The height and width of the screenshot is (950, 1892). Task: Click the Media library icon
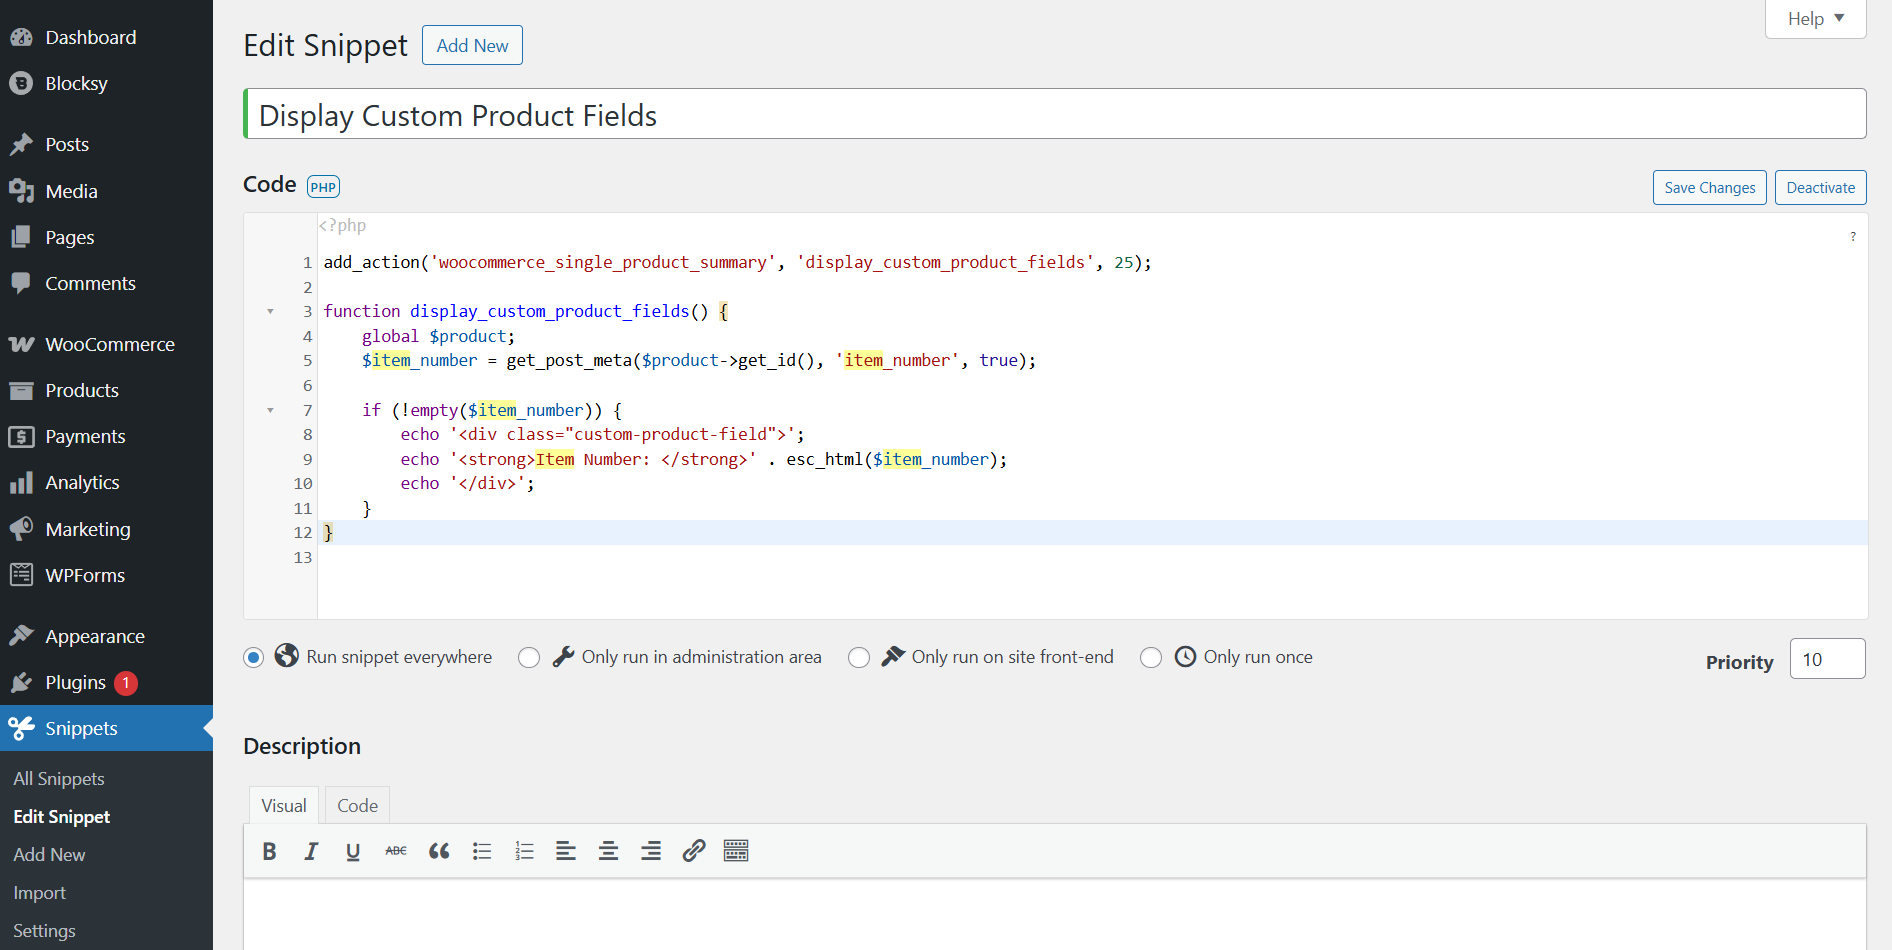point(21,191)
